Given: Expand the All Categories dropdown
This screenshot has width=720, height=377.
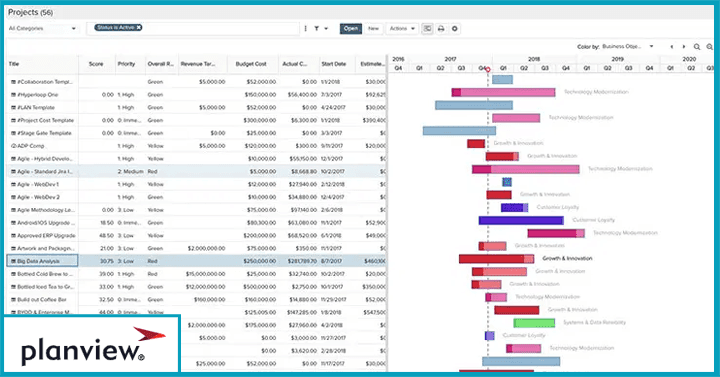Looking at the screenshot, I should coord(42,28).
